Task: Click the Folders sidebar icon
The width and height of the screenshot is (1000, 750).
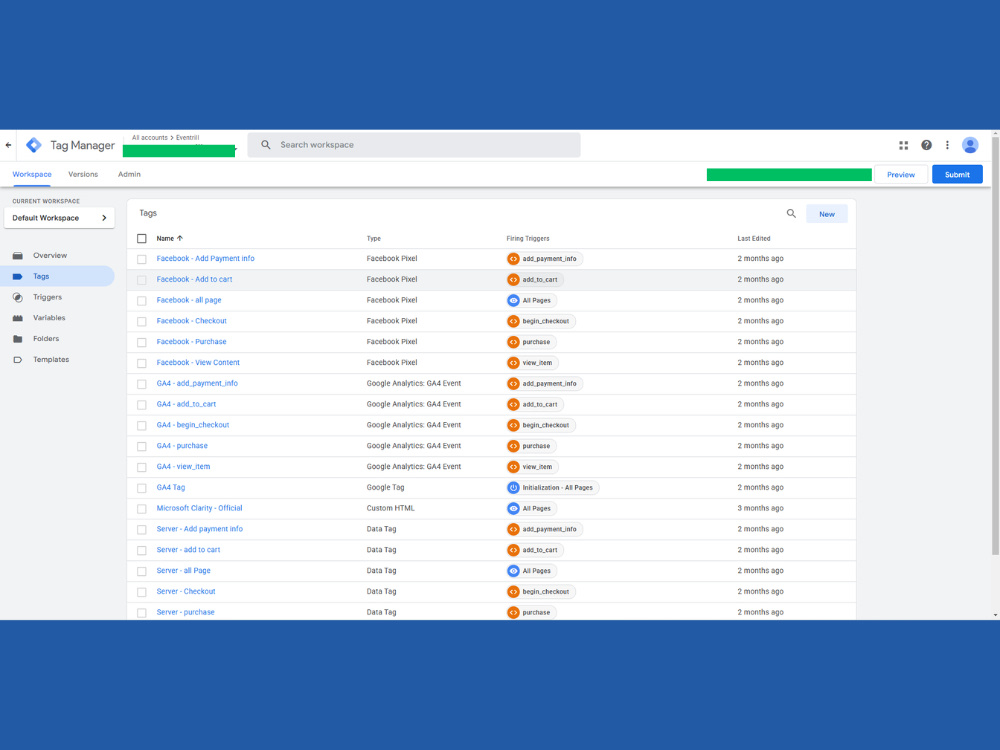Action: [18, 339]
